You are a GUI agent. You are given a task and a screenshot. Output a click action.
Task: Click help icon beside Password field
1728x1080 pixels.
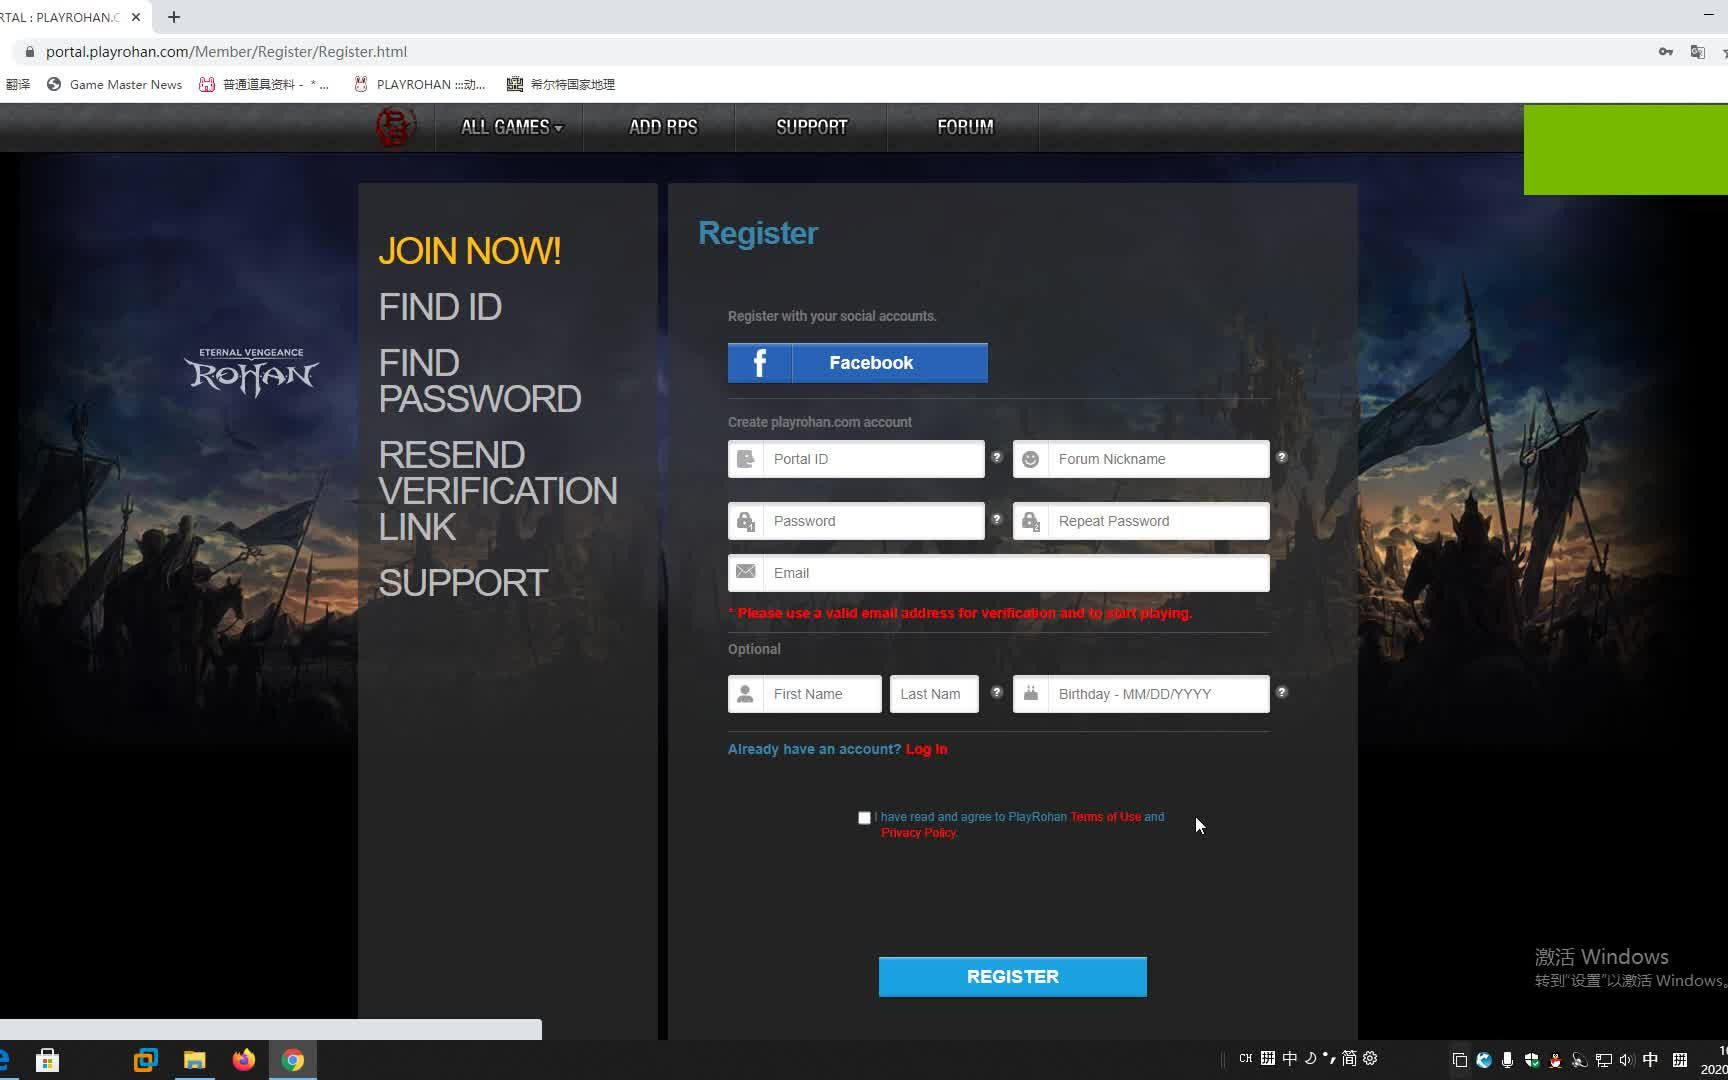click(x=996, y=519)
